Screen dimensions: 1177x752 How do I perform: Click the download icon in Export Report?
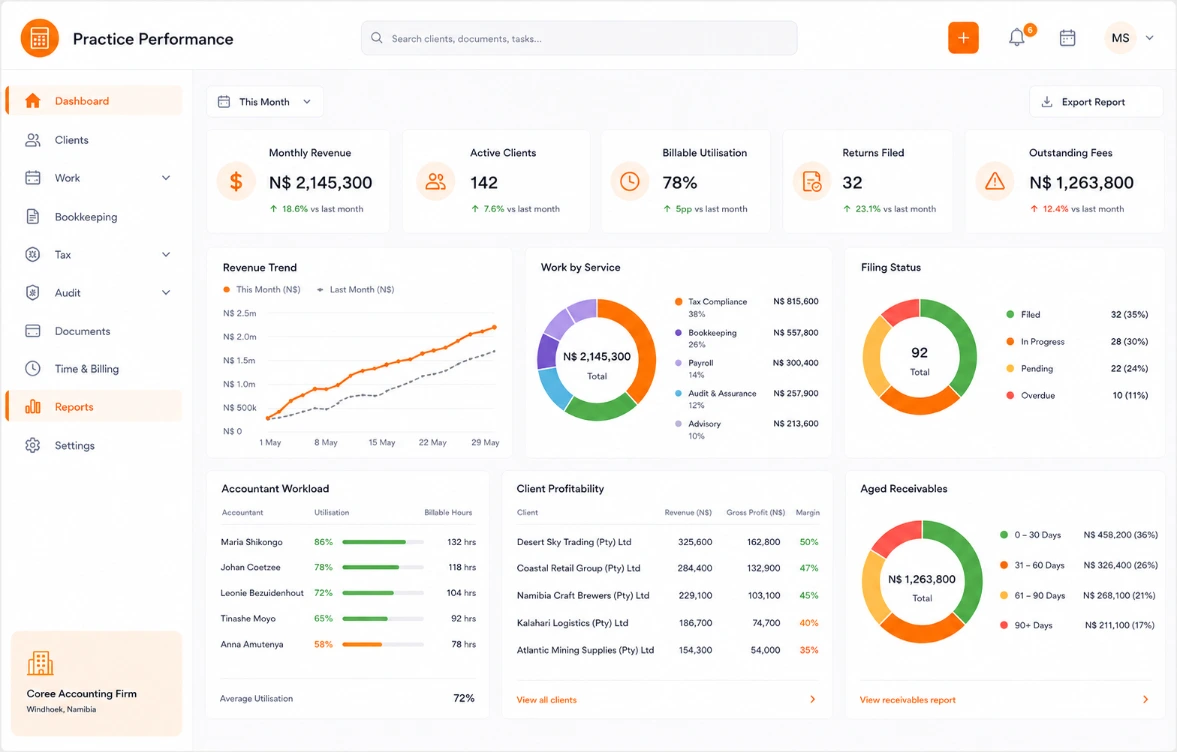point(1046,101)
